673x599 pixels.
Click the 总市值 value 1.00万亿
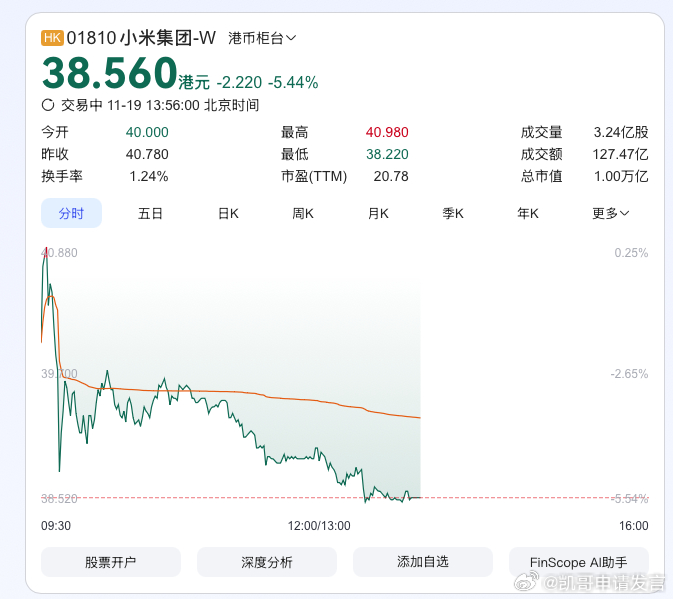[x=621, y=176]
